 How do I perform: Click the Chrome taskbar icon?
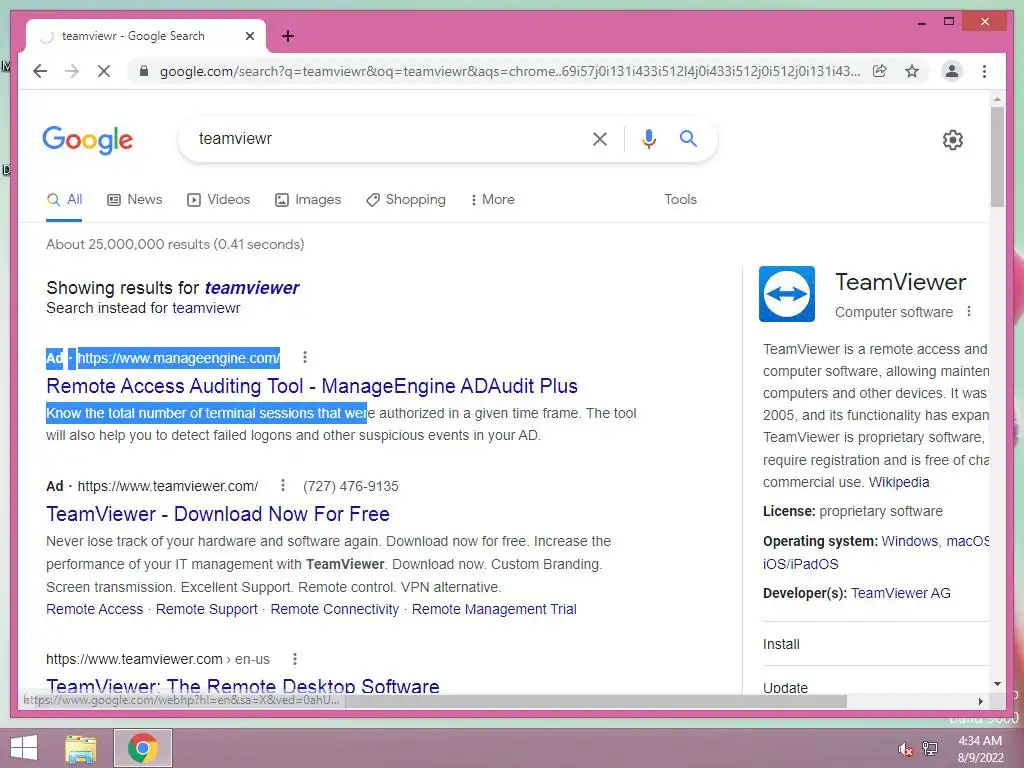143,748
